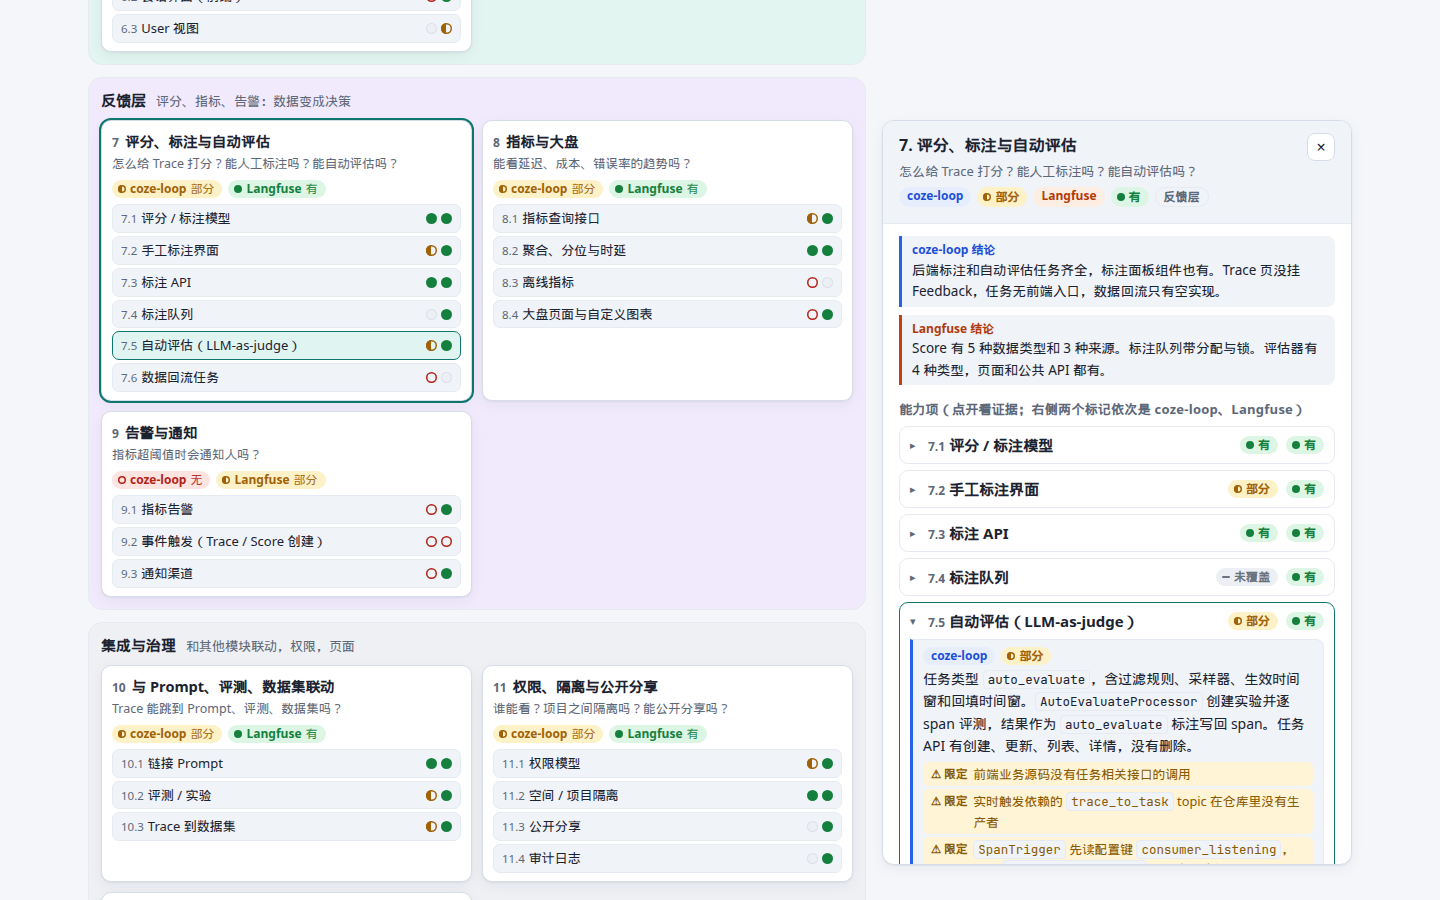The image size is (1440, 900).
Task: Open the 11.2 空间 / 项目隔离 row
Action: (x=667, y=796)
